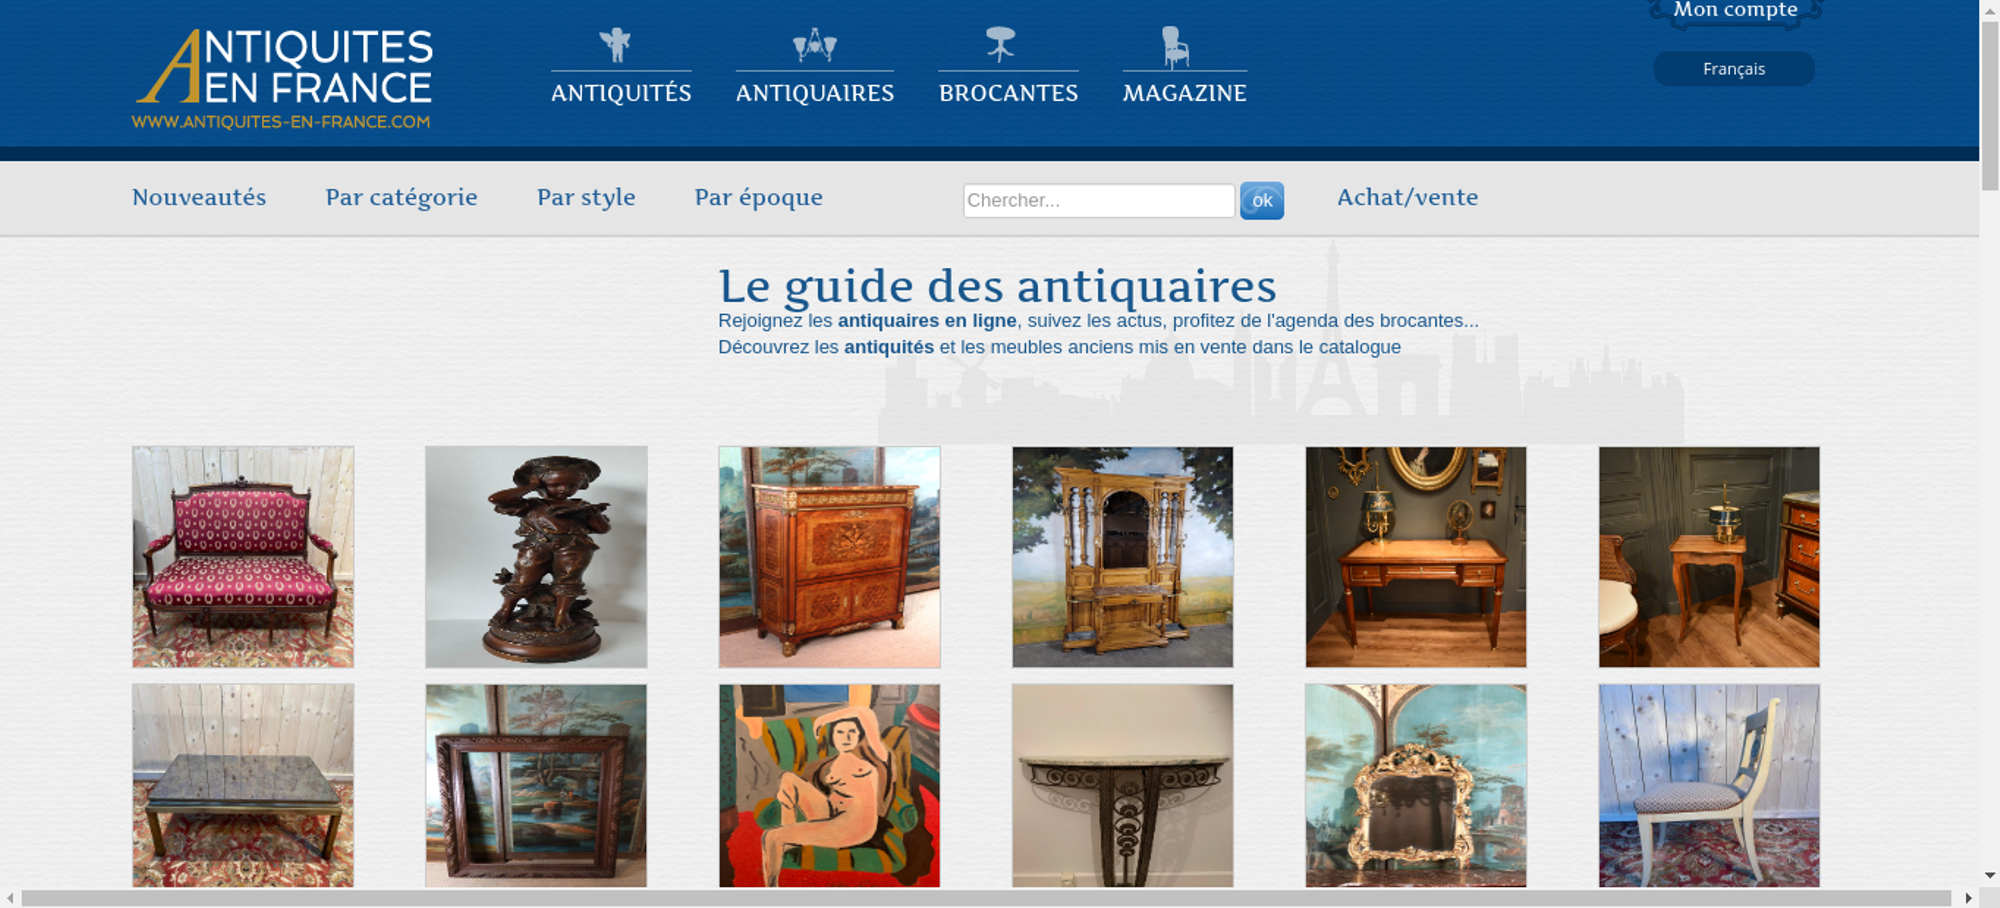Open the Achat/vente link

coord(1407,197)
